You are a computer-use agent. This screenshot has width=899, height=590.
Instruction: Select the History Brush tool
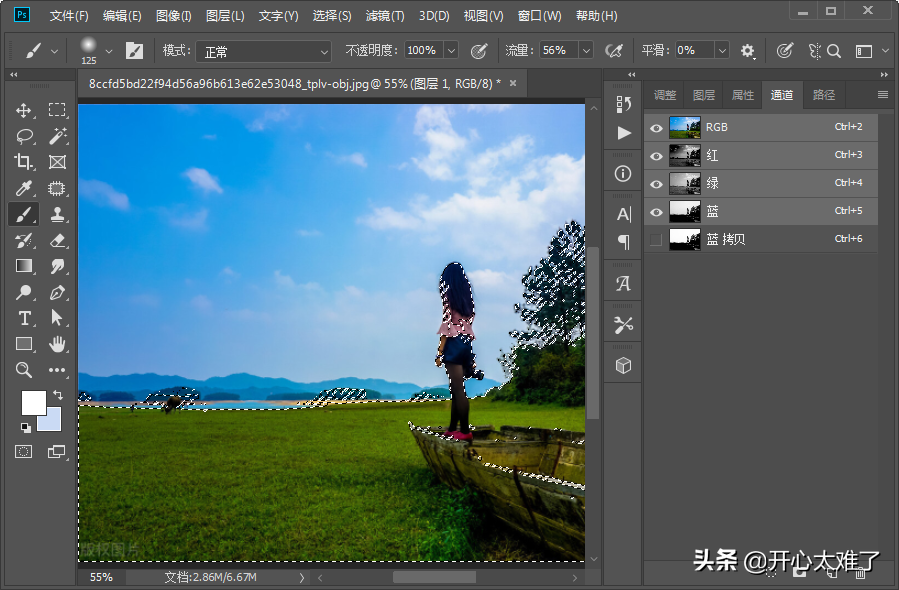tap(24, 240)
